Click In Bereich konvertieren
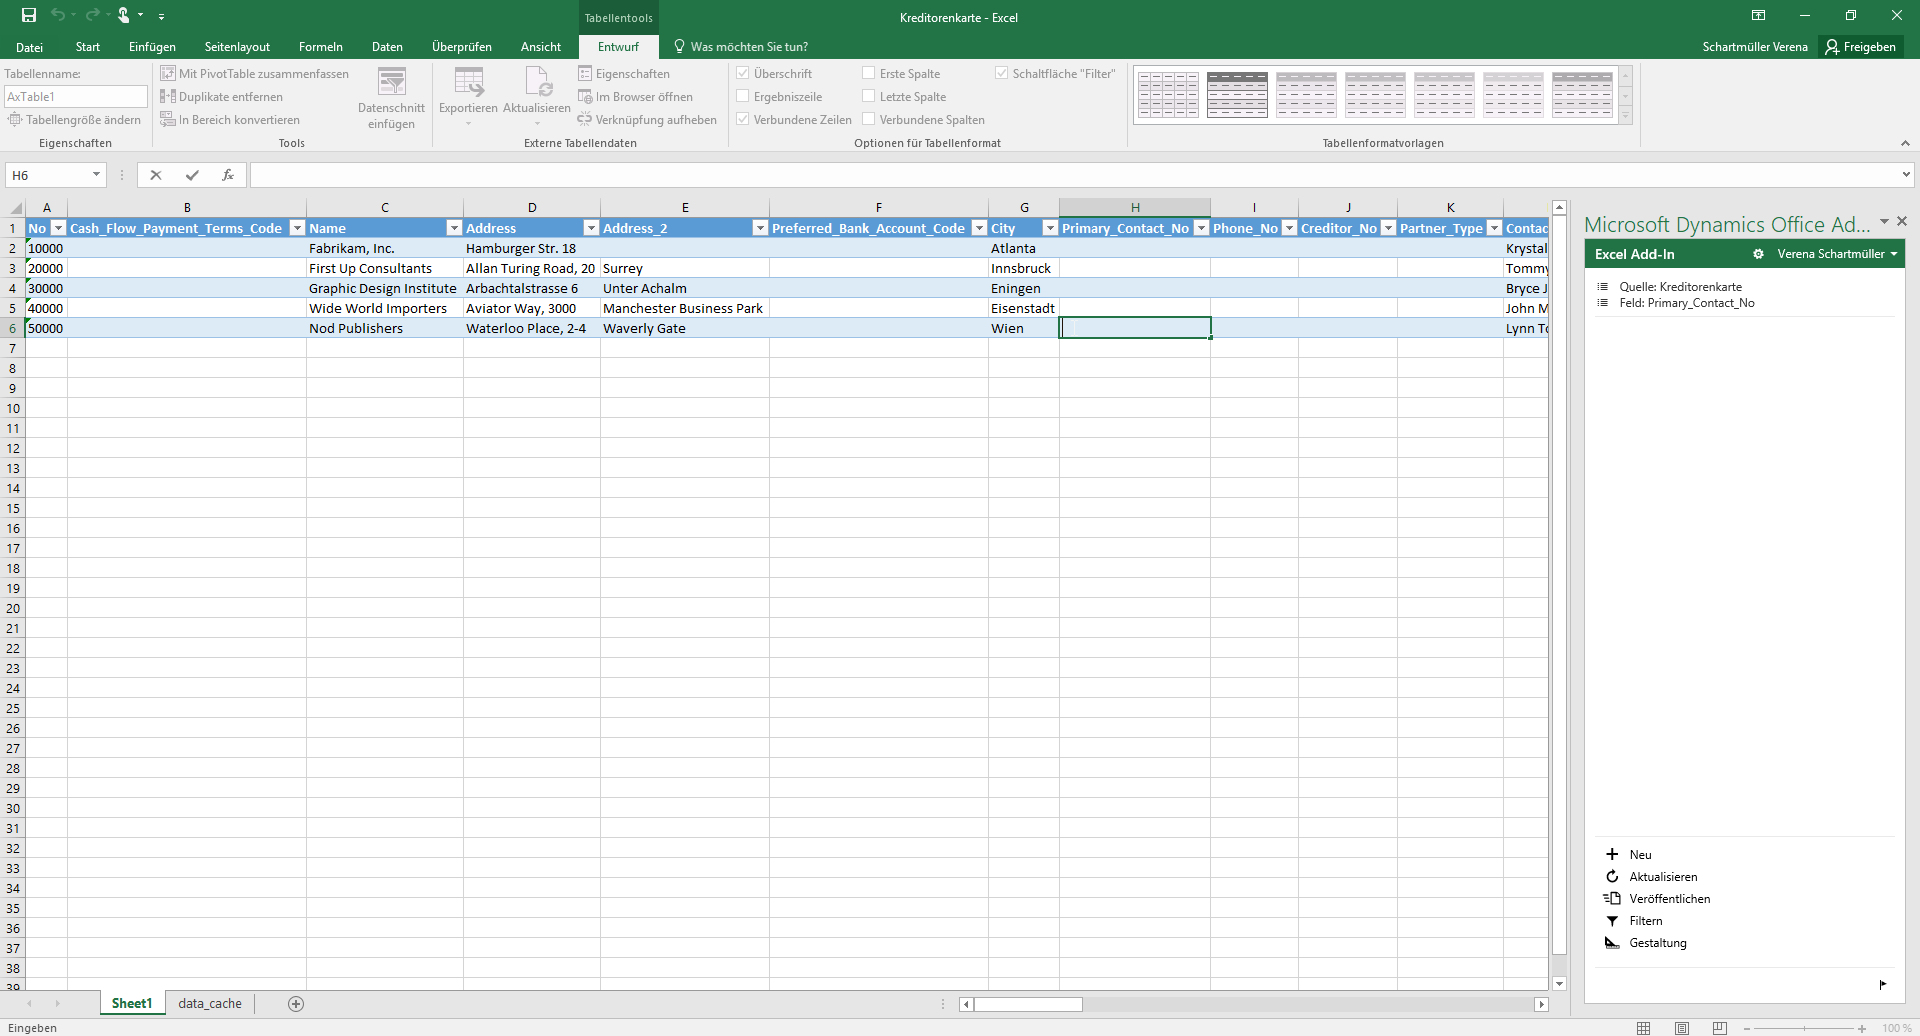Screen dimensions: 1920x1036 (x=230, y=120)
